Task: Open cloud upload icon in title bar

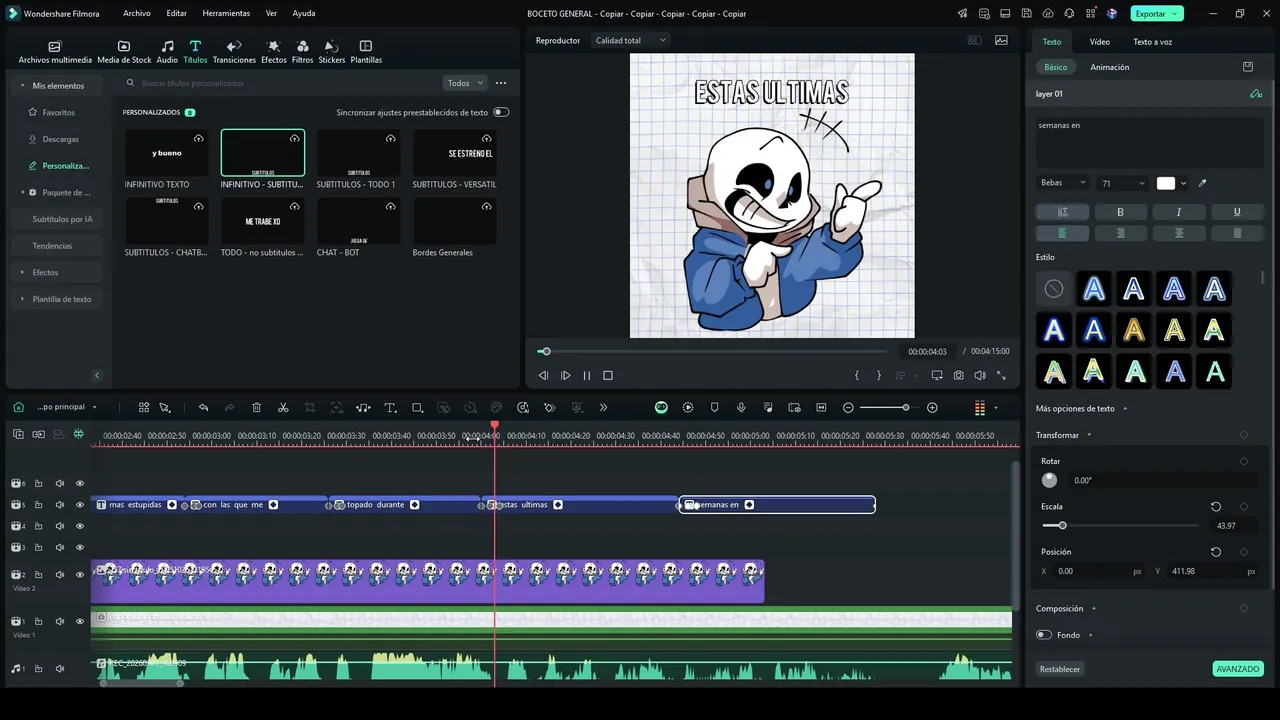Action: click(x=1048, y=14)
